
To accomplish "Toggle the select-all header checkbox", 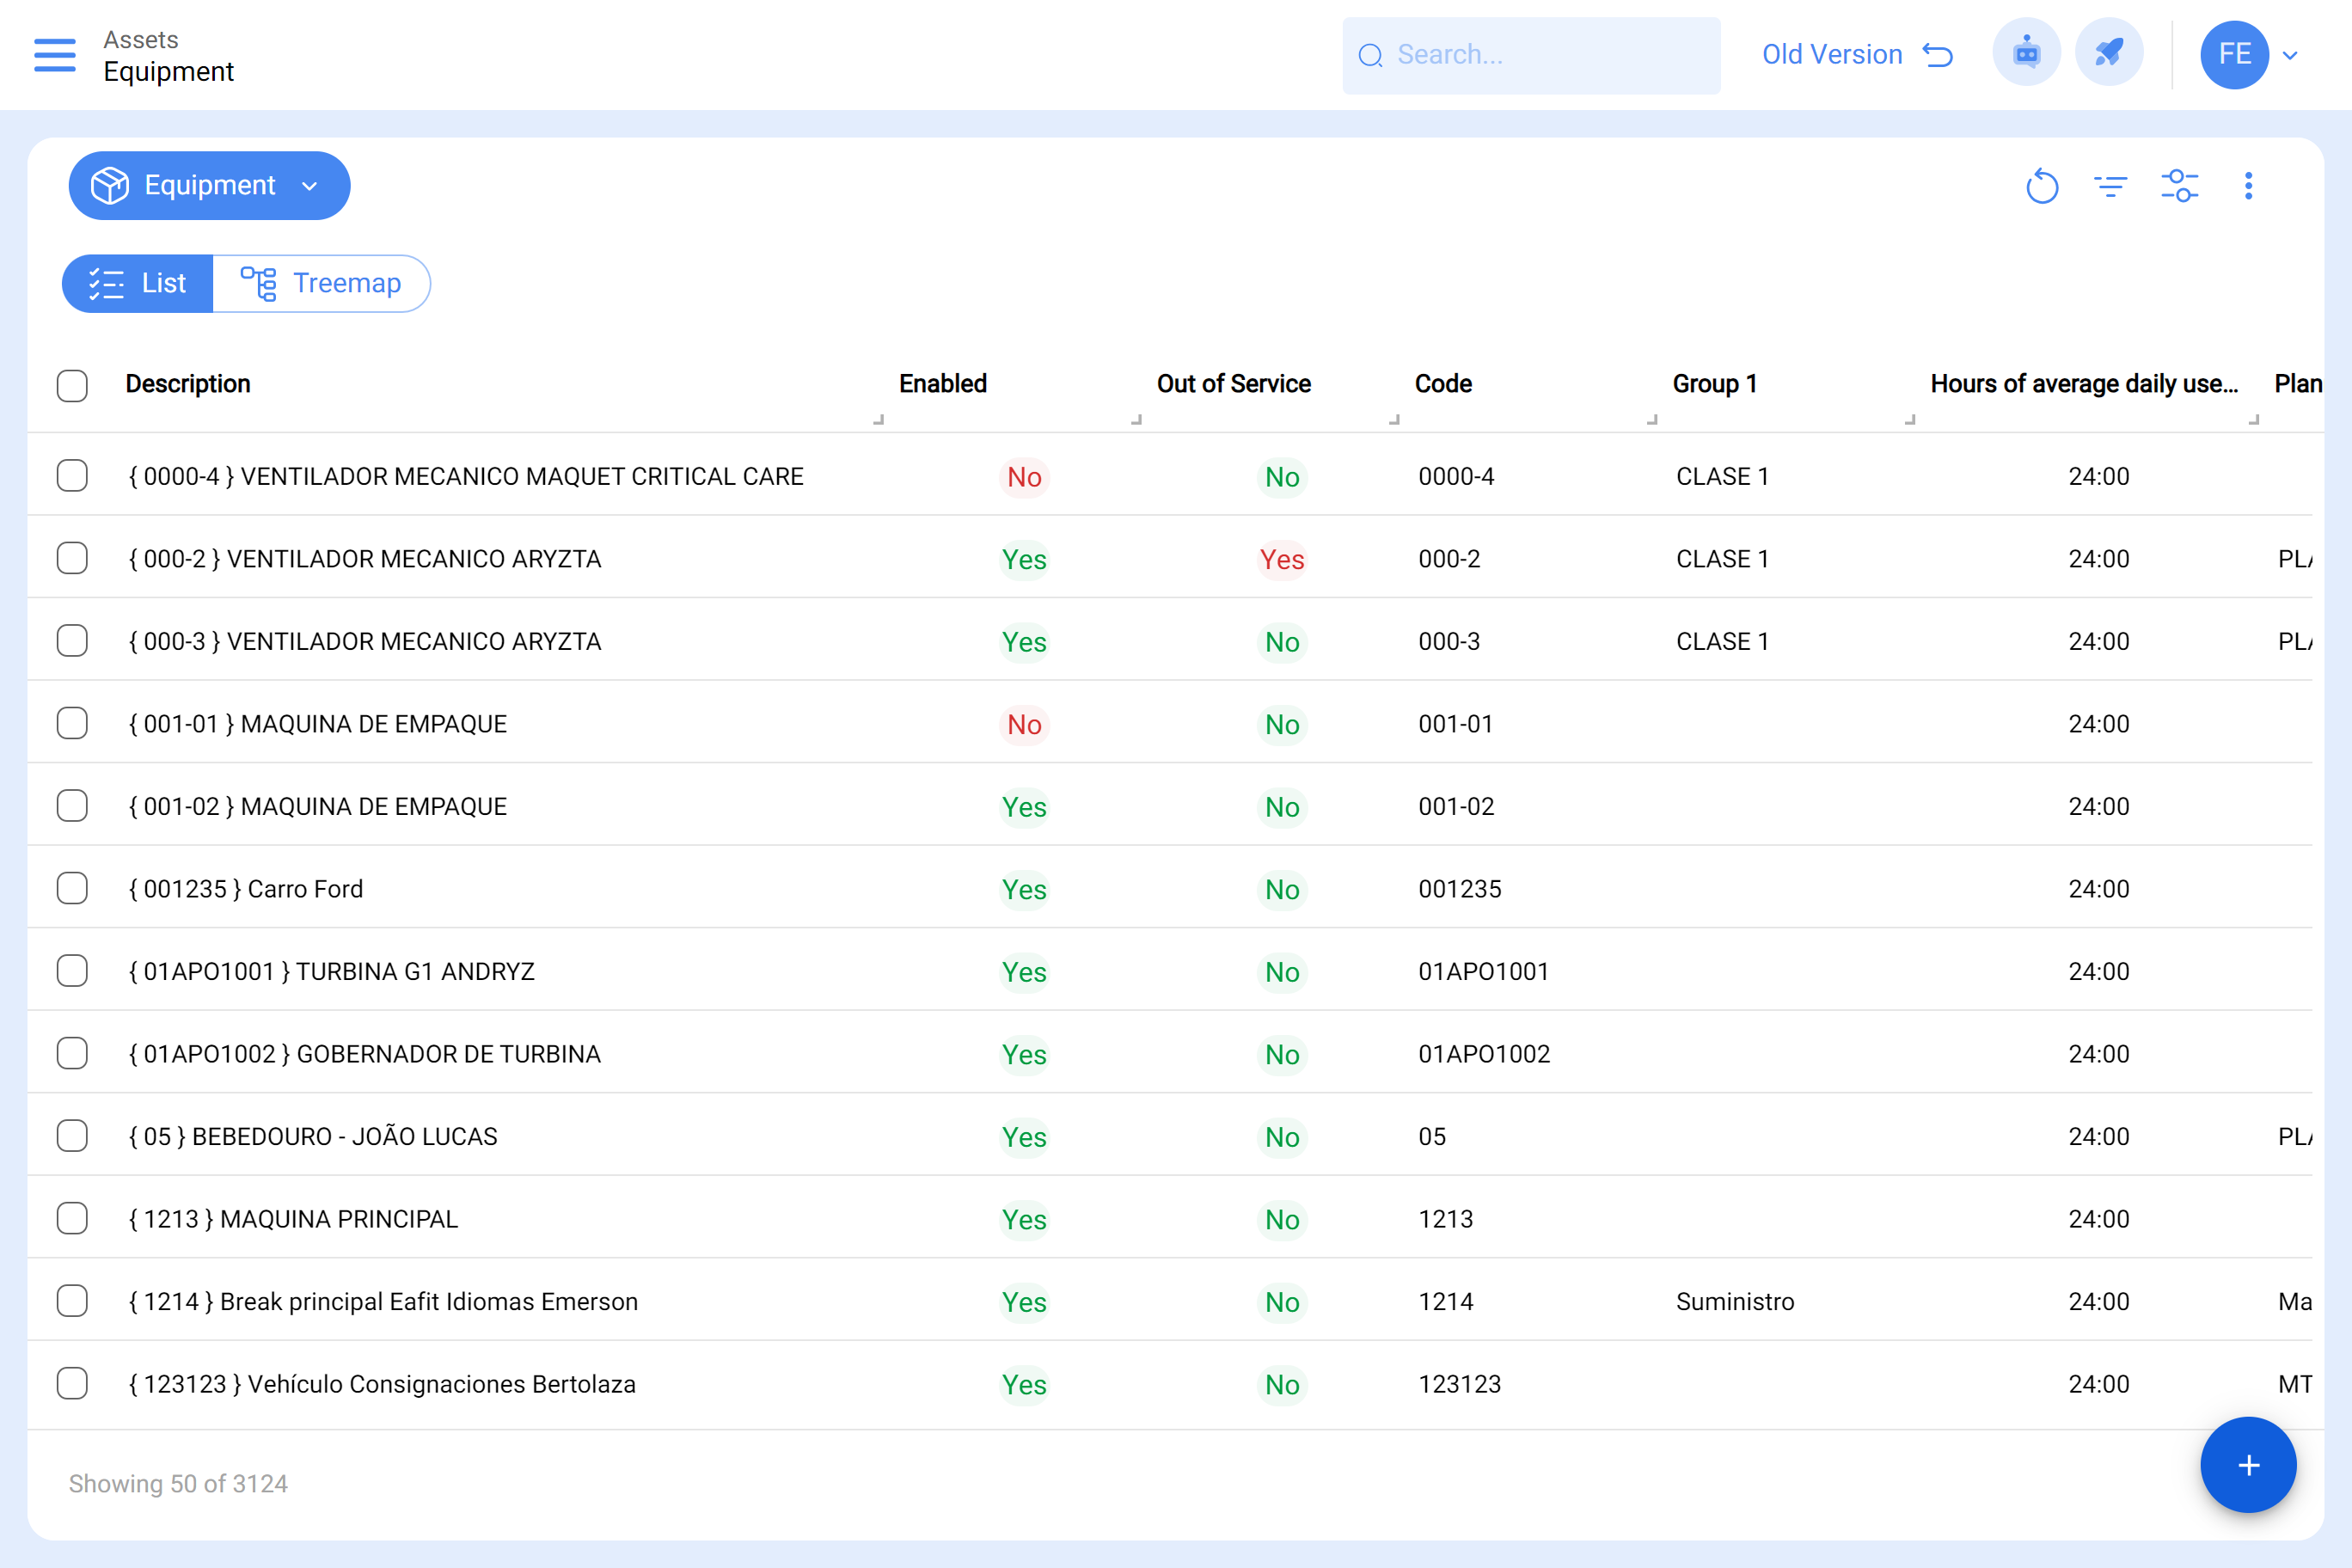I will coord(72,385).
